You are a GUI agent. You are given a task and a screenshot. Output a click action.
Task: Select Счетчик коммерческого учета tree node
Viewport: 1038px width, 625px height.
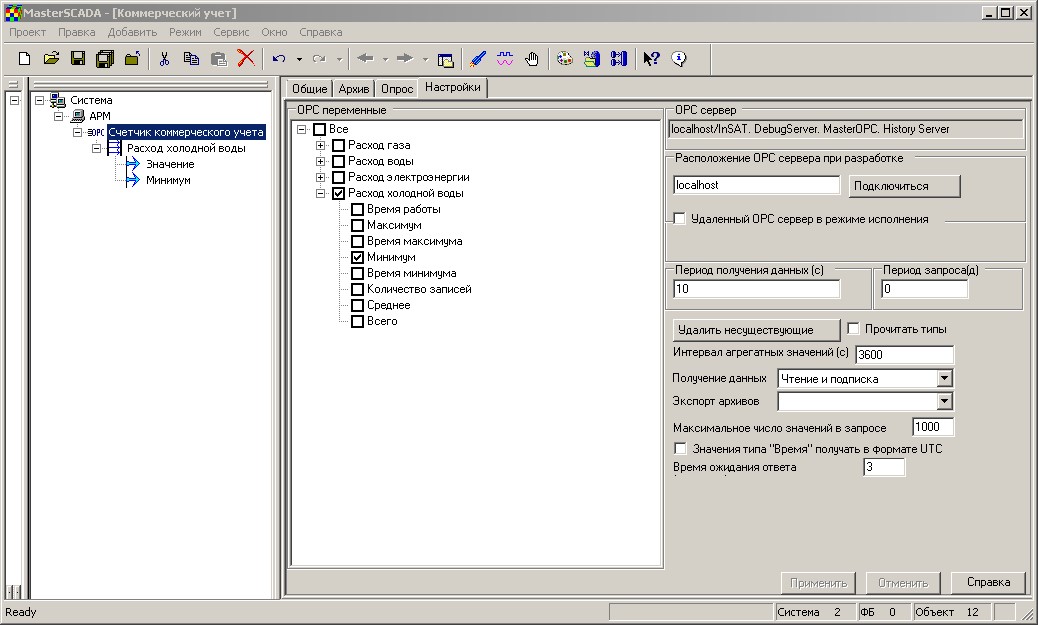point(186,132)
